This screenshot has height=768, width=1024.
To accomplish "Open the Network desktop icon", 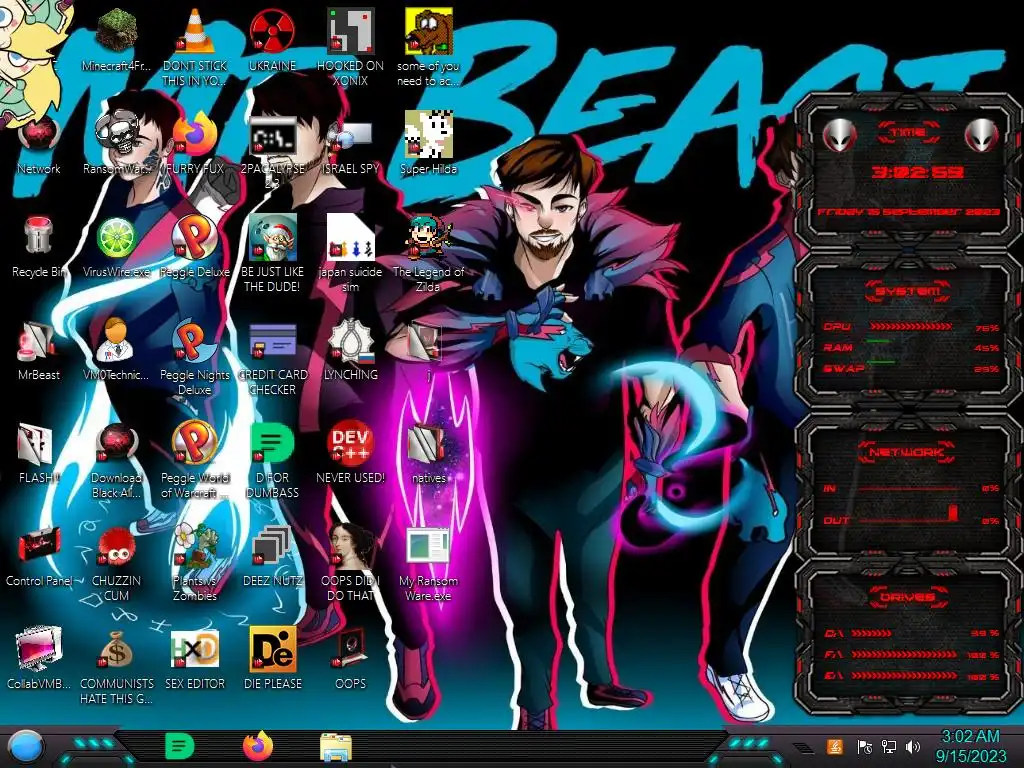I will tap(39, 135).
